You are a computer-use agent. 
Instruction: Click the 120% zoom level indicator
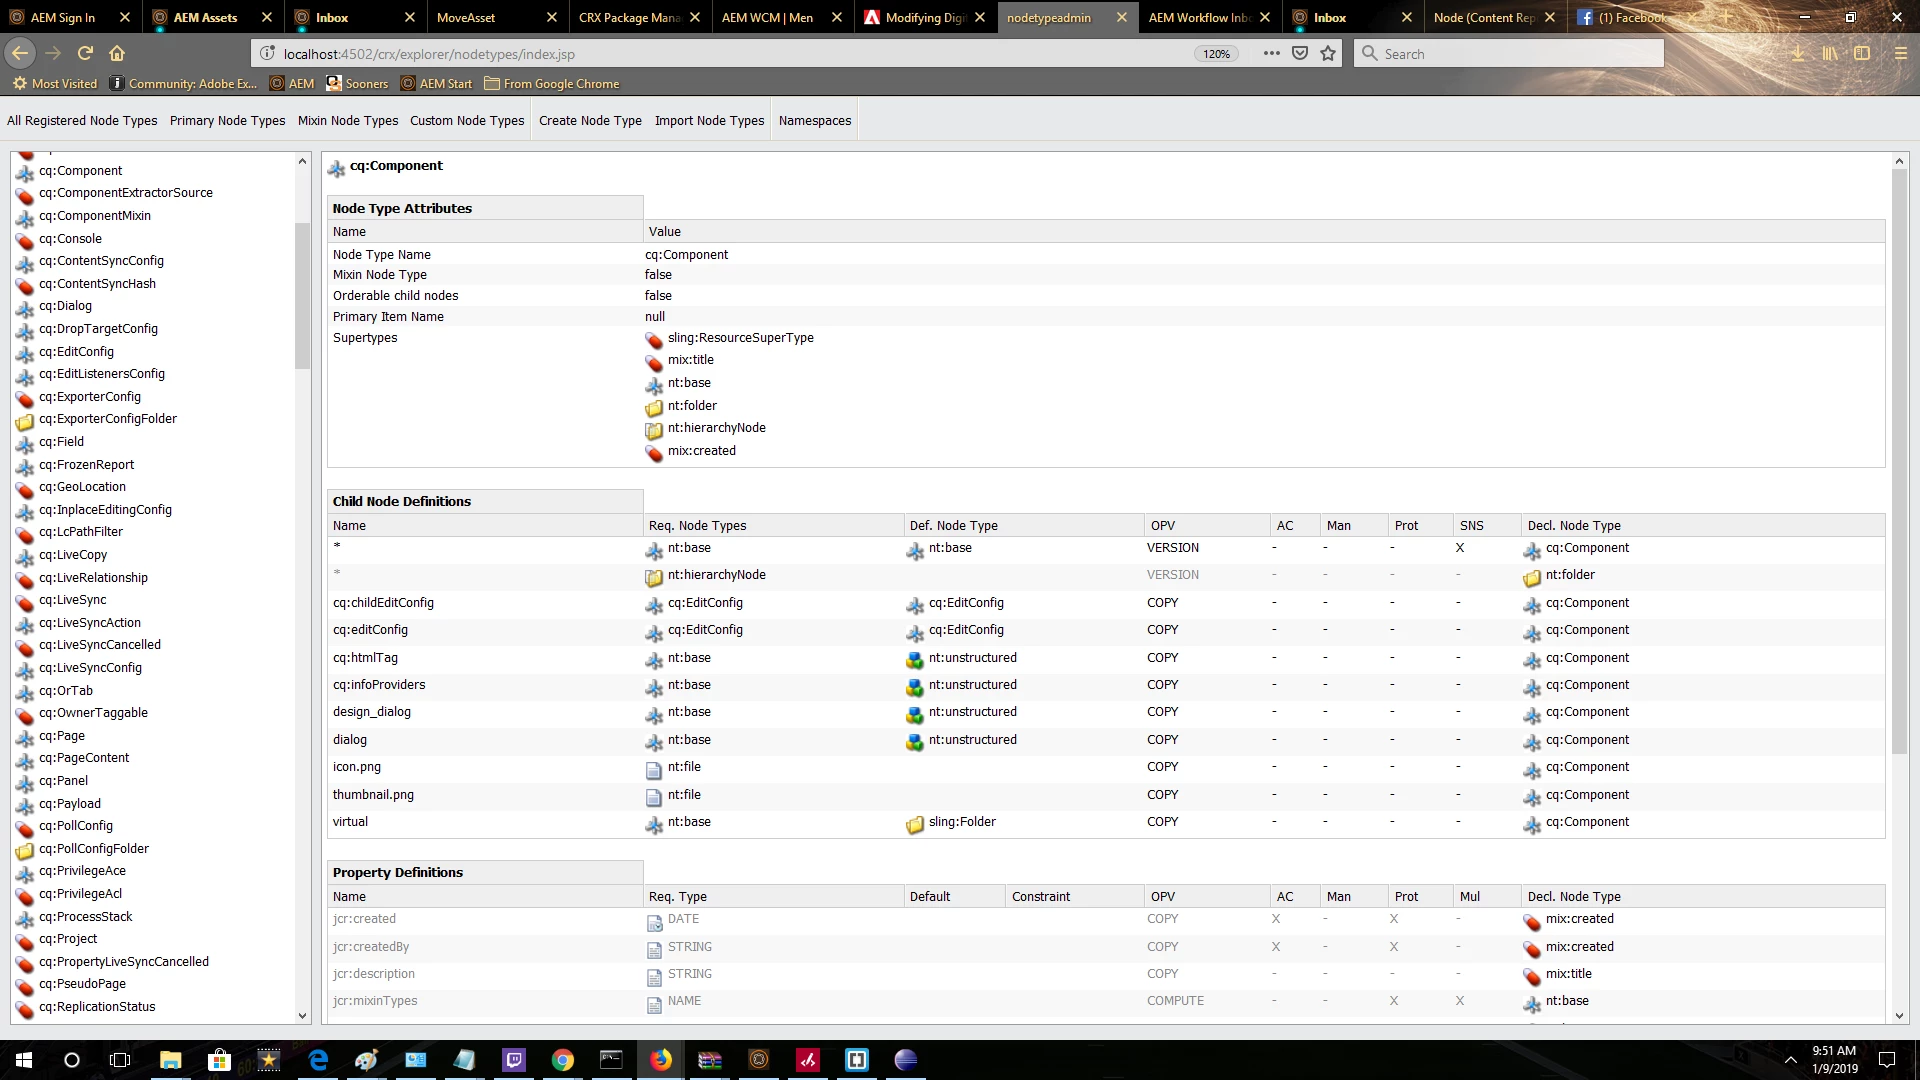pyautogui.click(x=1216, y=54)
